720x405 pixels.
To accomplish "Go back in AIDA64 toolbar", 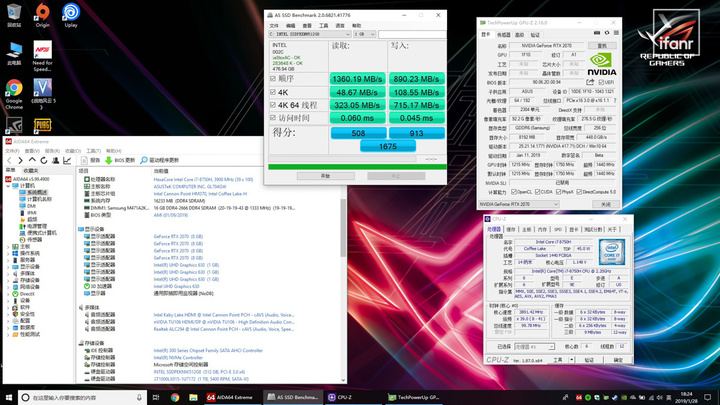I will pyautogui.click(x=9, y=160).
